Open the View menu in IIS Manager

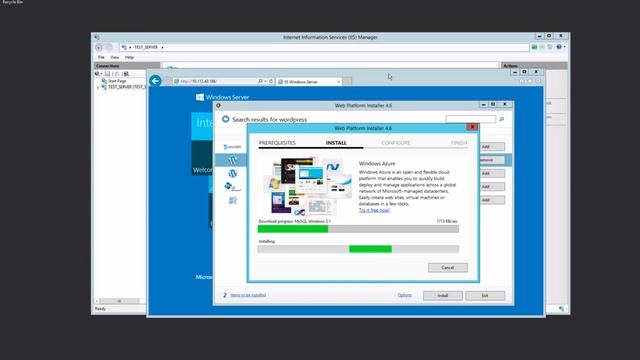115,58
